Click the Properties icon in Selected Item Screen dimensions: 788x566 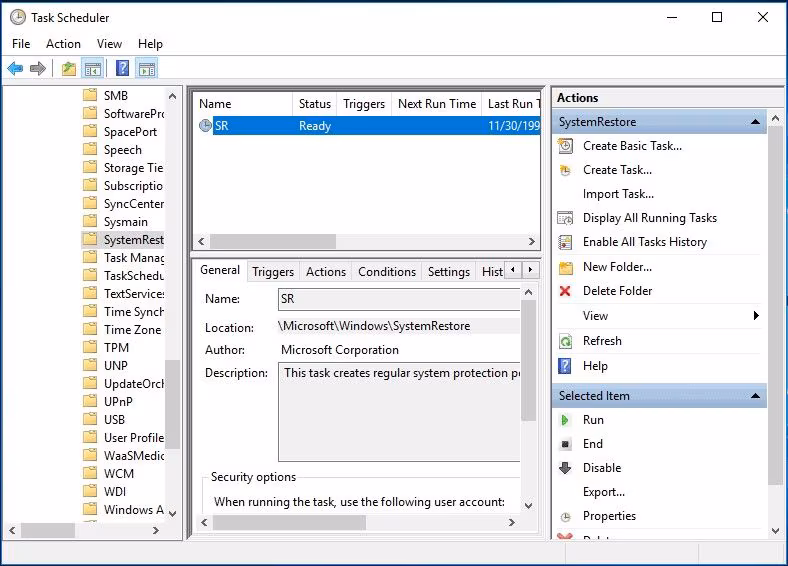point(566,517)
